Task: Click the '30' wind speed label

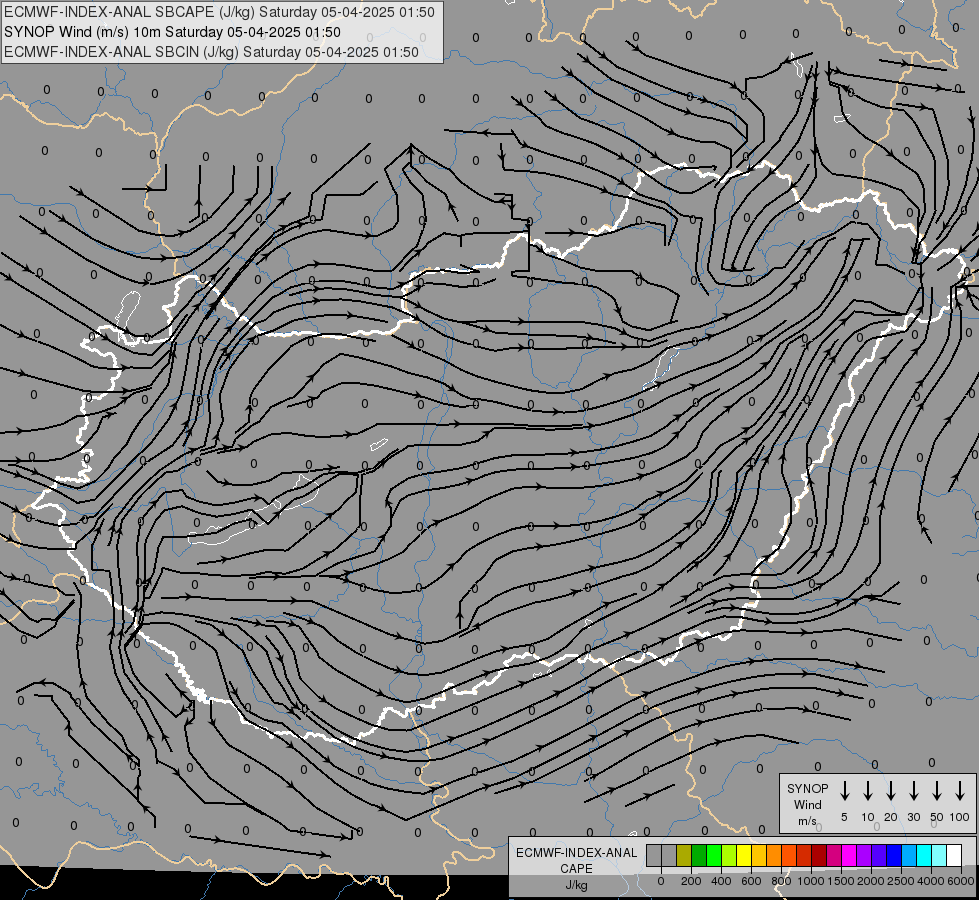Action: tap(913, 817)
